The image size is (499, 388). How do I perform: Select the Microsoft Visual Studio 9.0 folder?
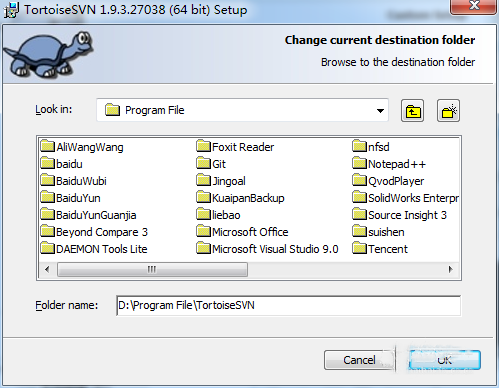pyautogui.click(x=268, y=249)
